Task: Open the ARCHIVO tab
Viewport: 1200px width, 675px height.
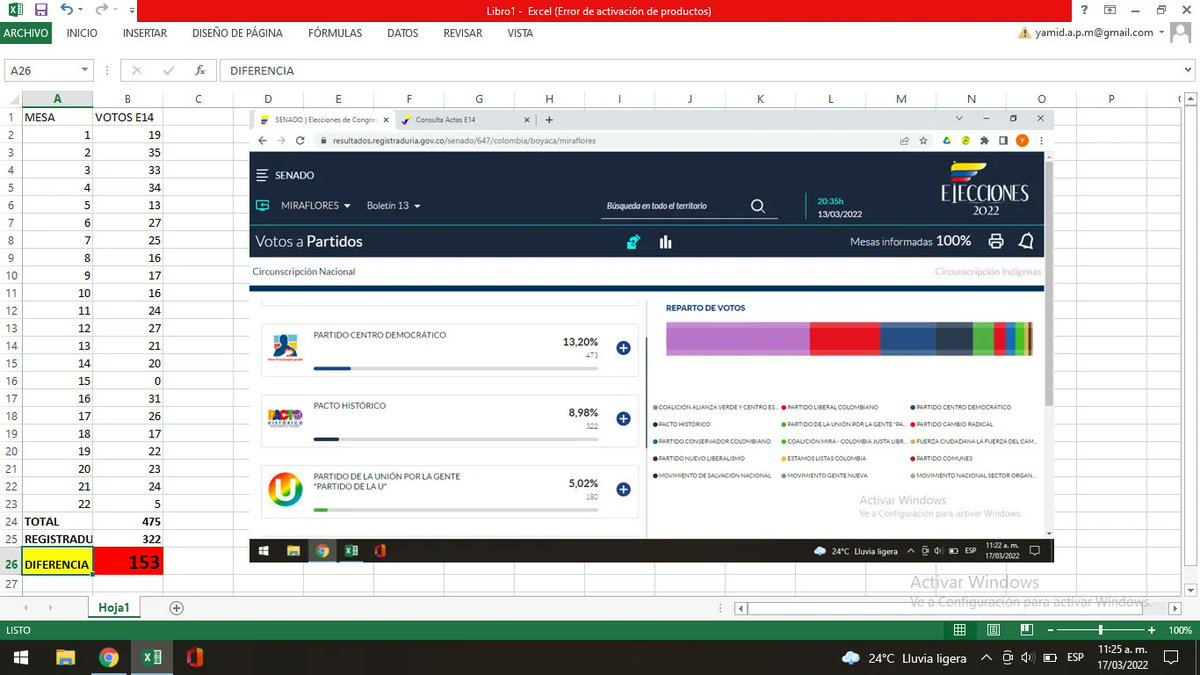Action: 25,33
